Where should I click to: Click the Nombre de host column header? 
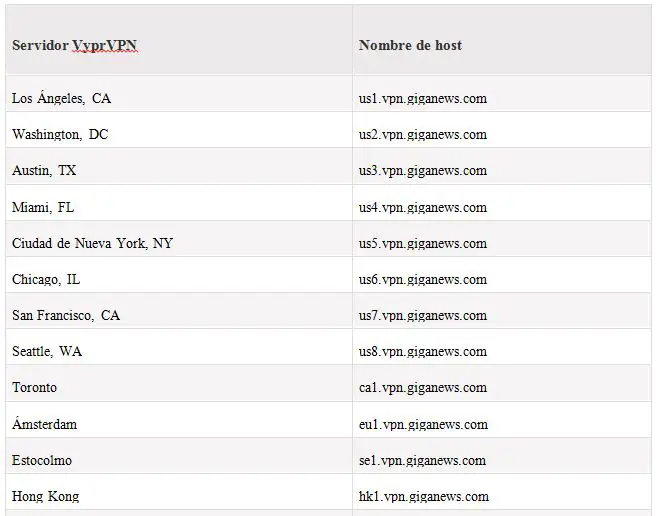[x=410, y=45]
